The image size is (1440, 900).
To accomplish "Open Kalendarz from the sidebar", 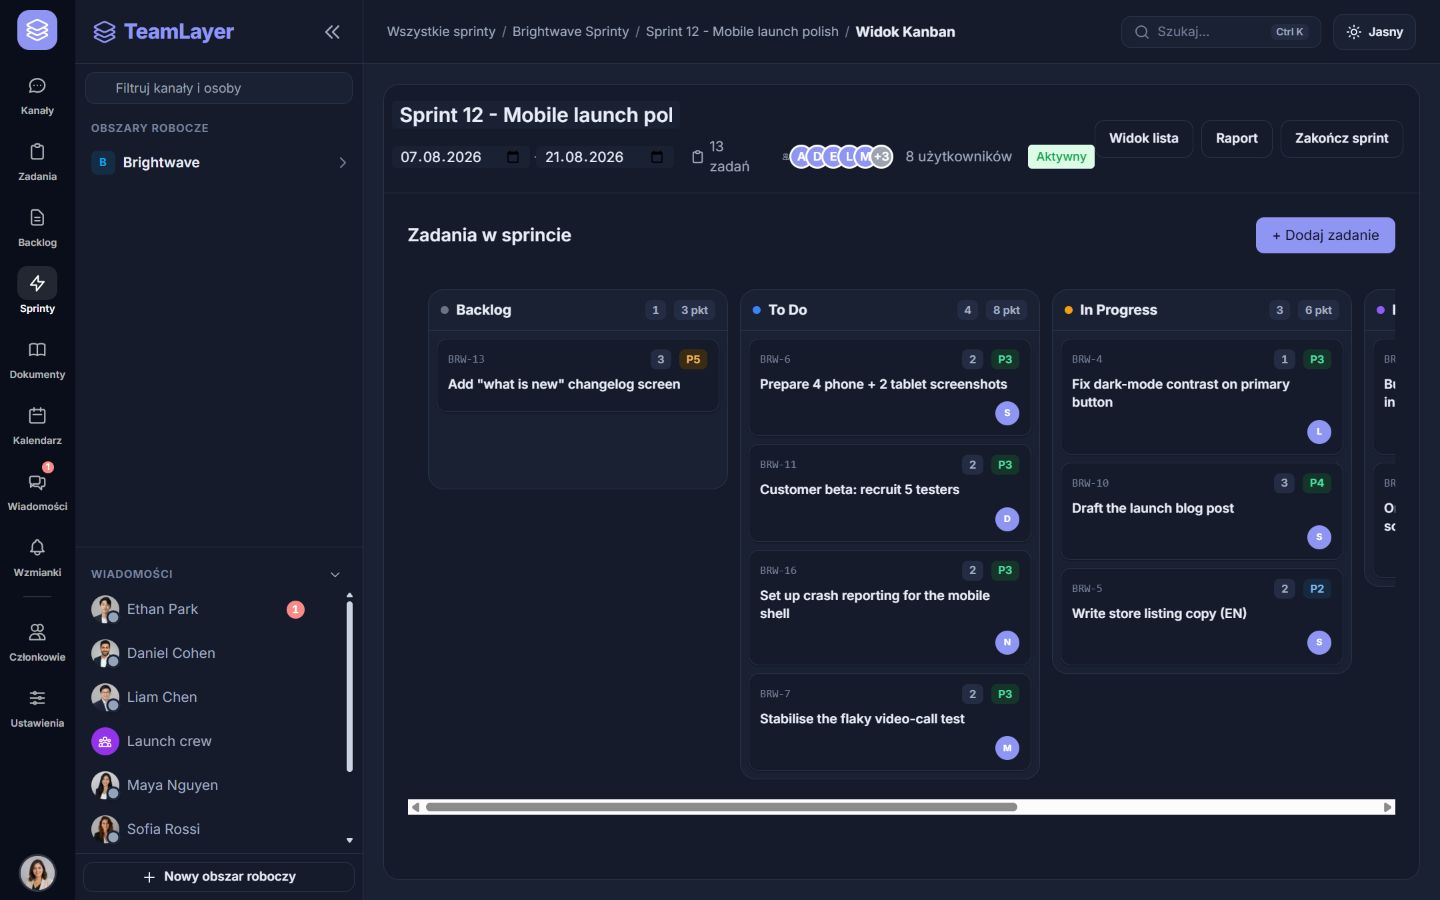I will coord(37,426).
